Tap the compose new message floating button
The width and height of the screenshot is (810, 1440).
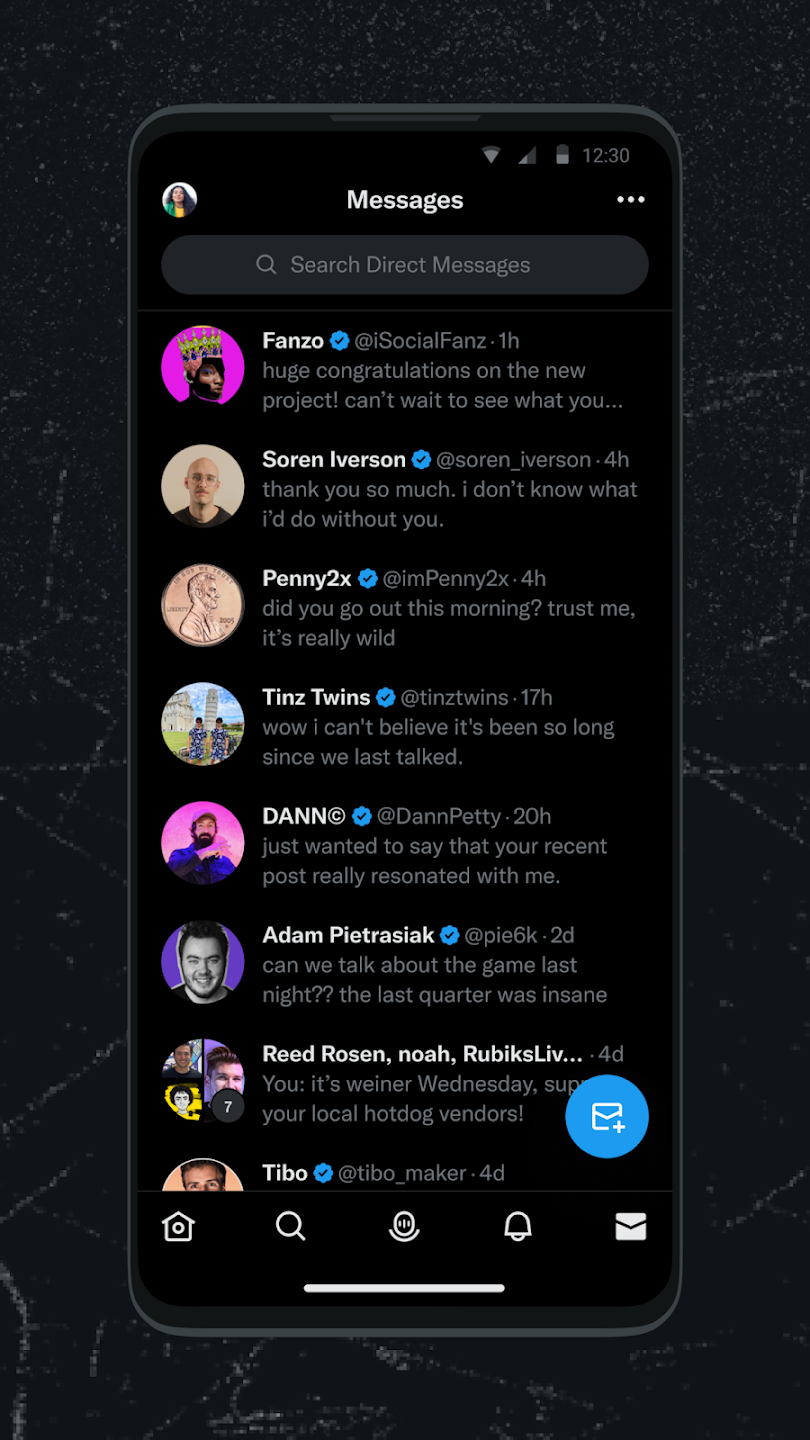click(x=607, y=1117)
